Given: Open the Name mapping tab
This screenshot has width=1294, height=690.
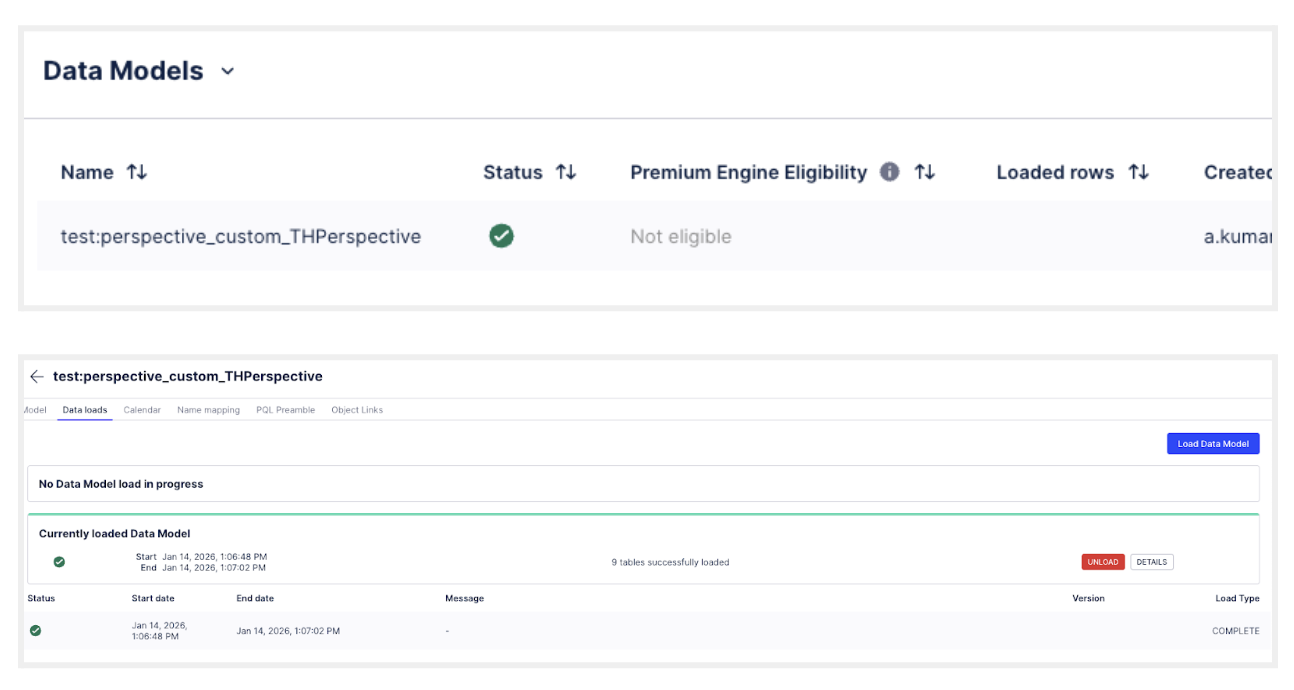Looking at the screenshot, I should pos(208,410).
